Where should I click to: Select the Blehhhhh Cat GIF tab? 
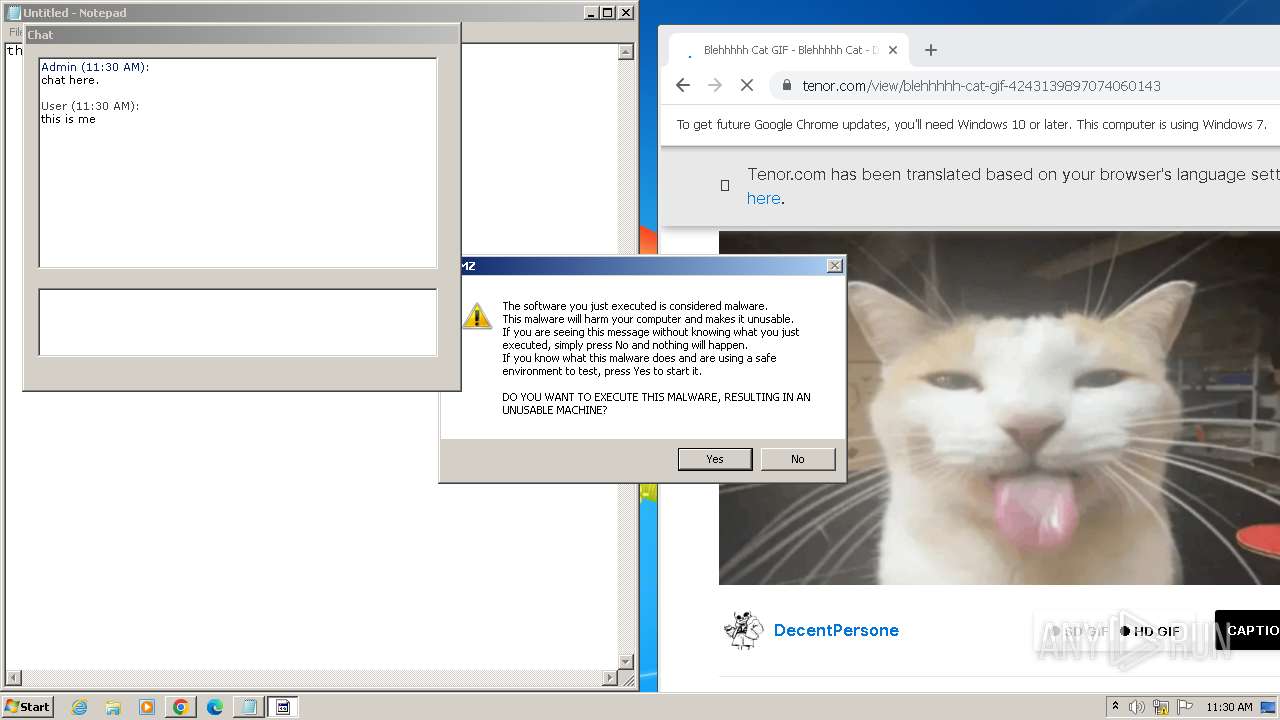coord(788,50)
